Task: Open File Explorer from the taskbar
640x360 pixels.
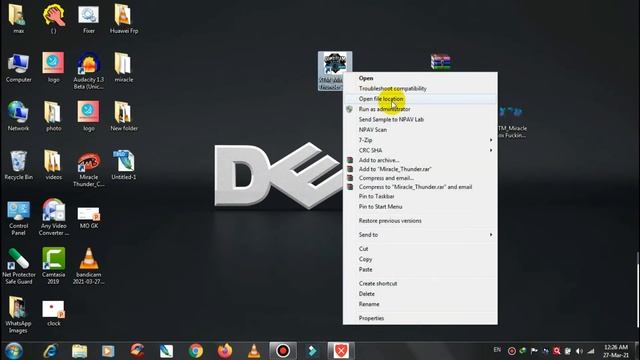Action: (x=80, y=351)
